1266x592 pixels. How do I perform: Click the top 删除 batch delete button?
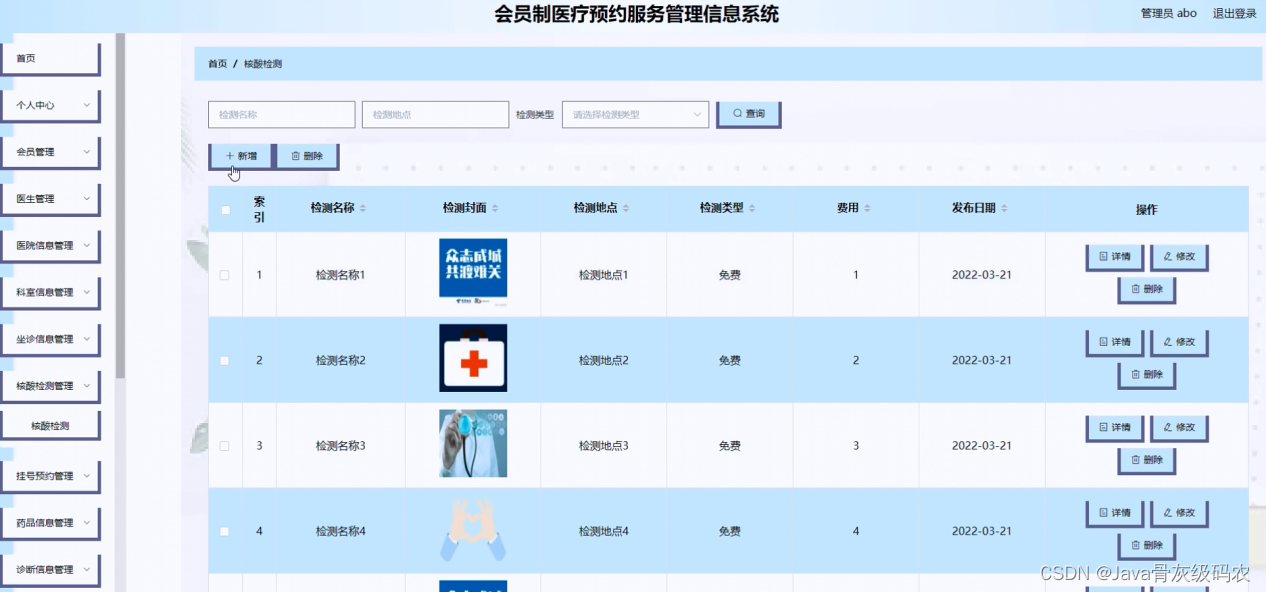(x=306, y=156)
